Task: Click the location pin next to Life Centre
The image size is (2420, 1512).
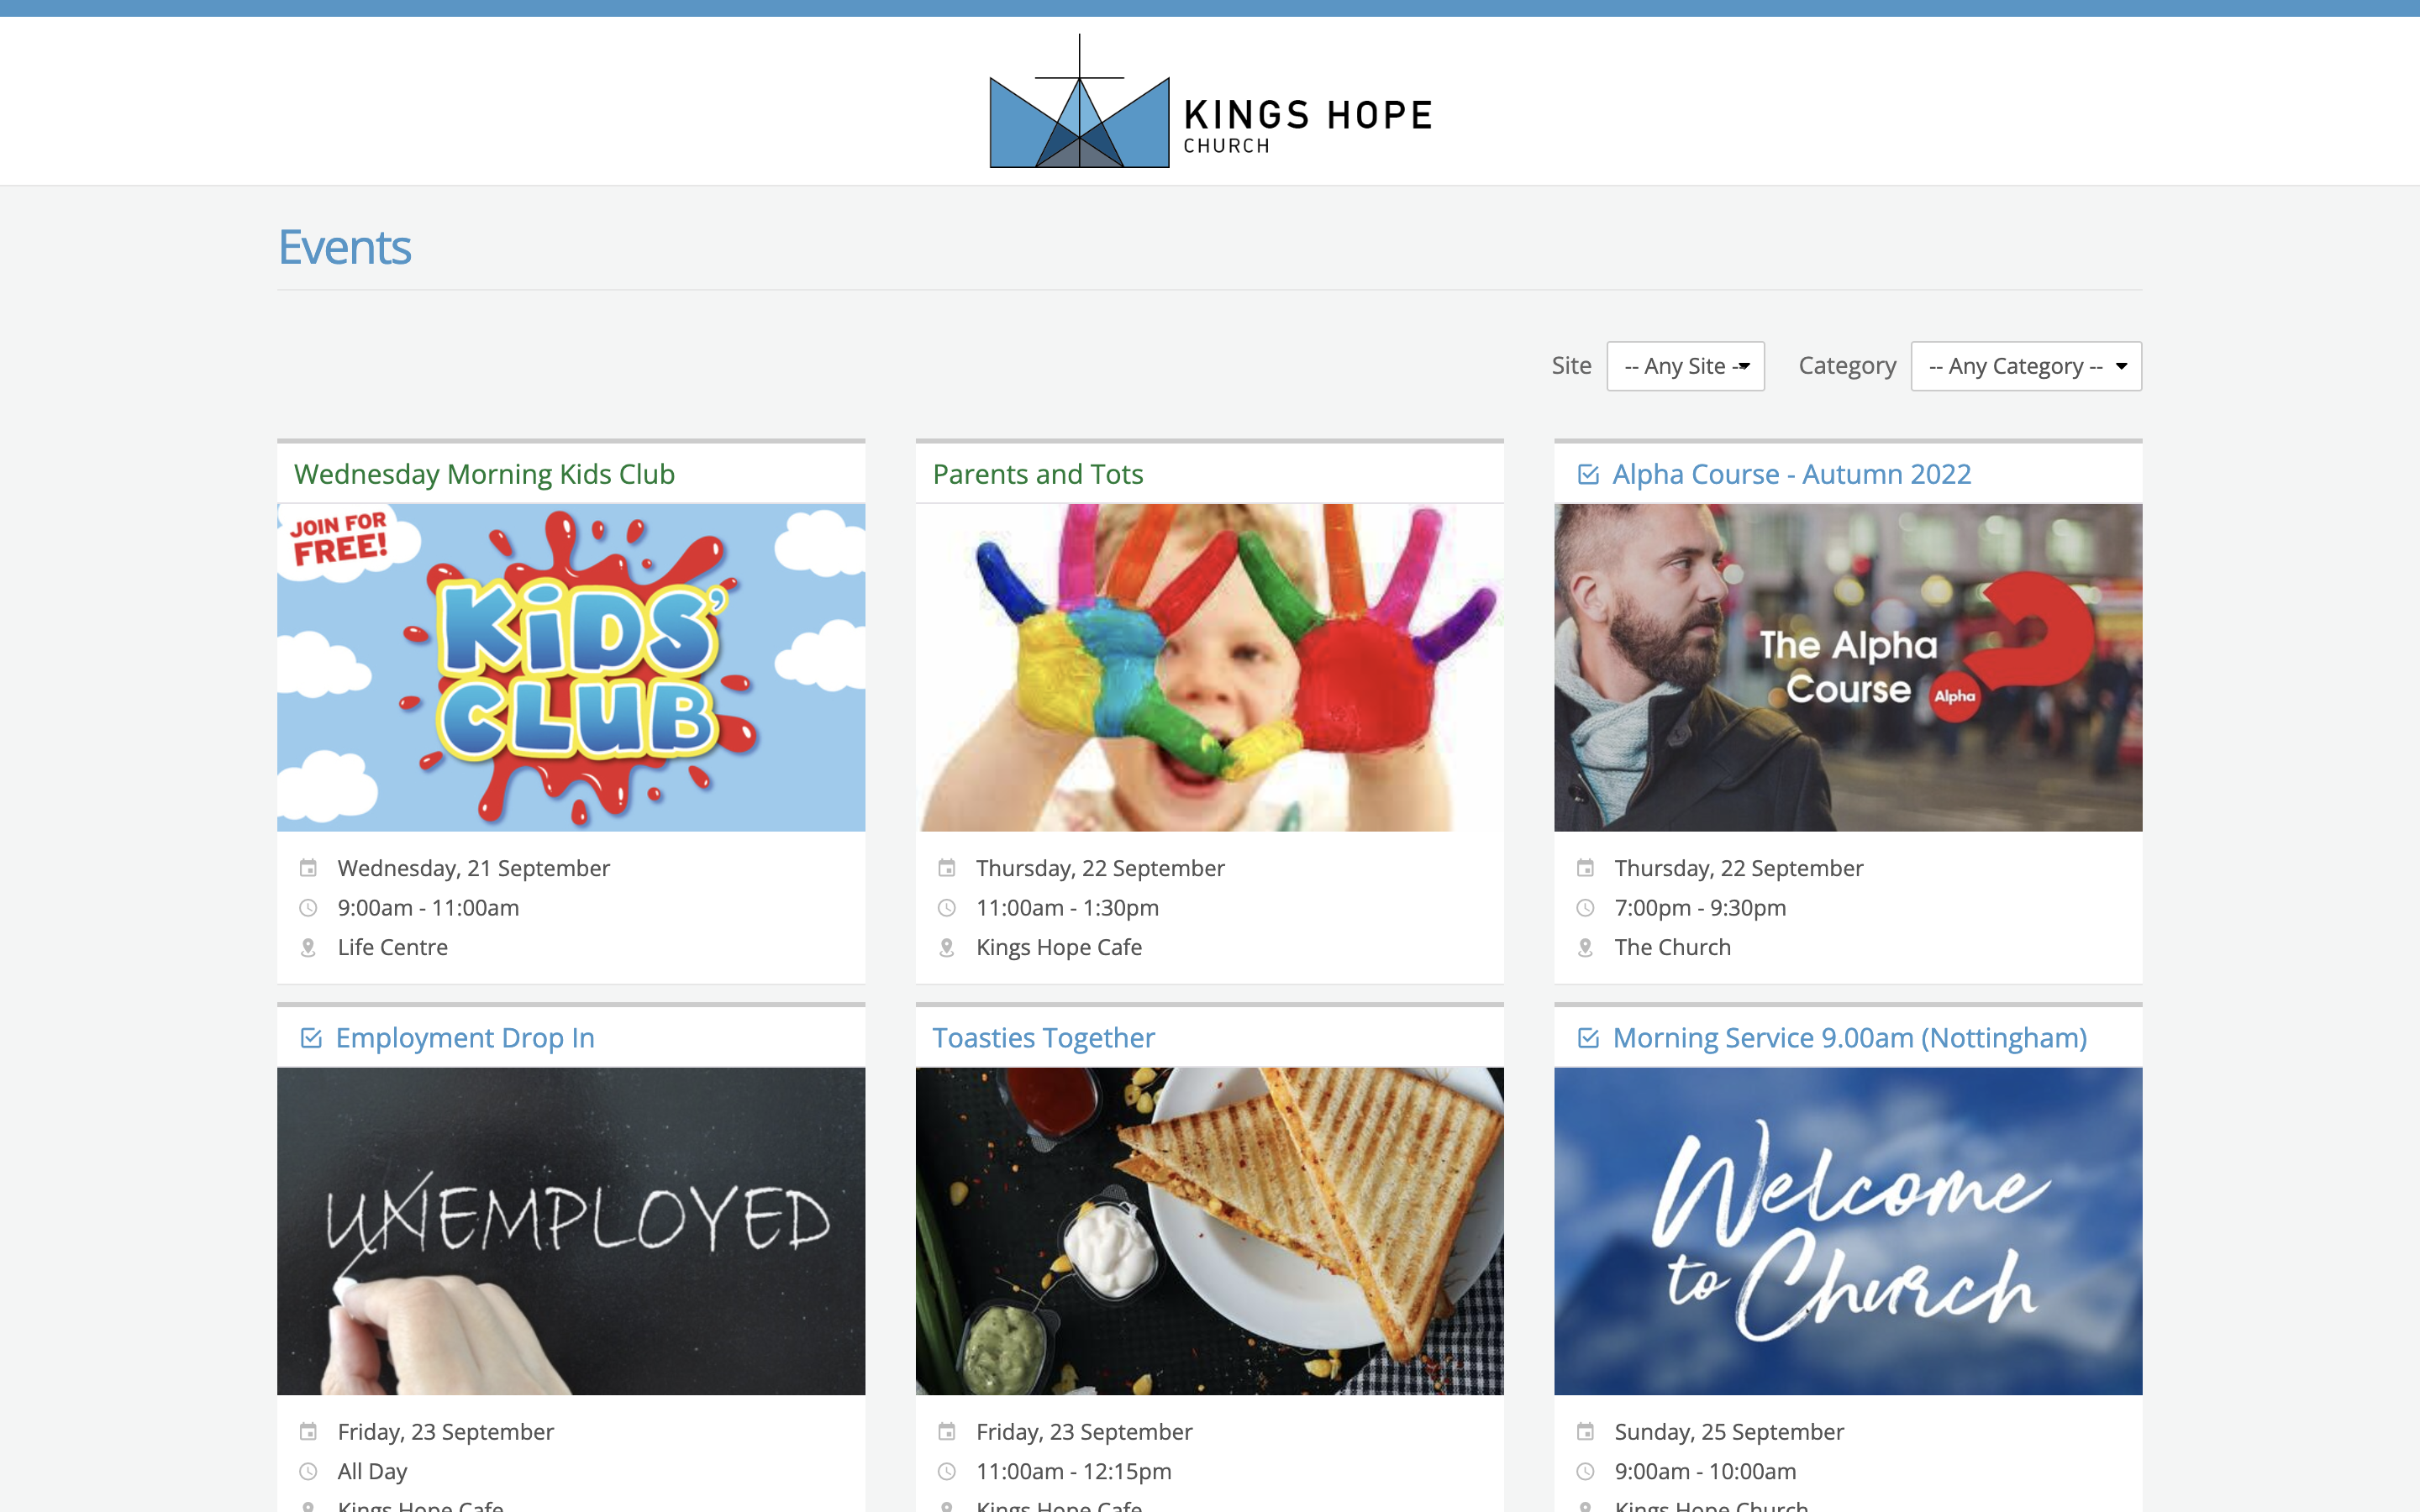Action: [x=308, y=947]
